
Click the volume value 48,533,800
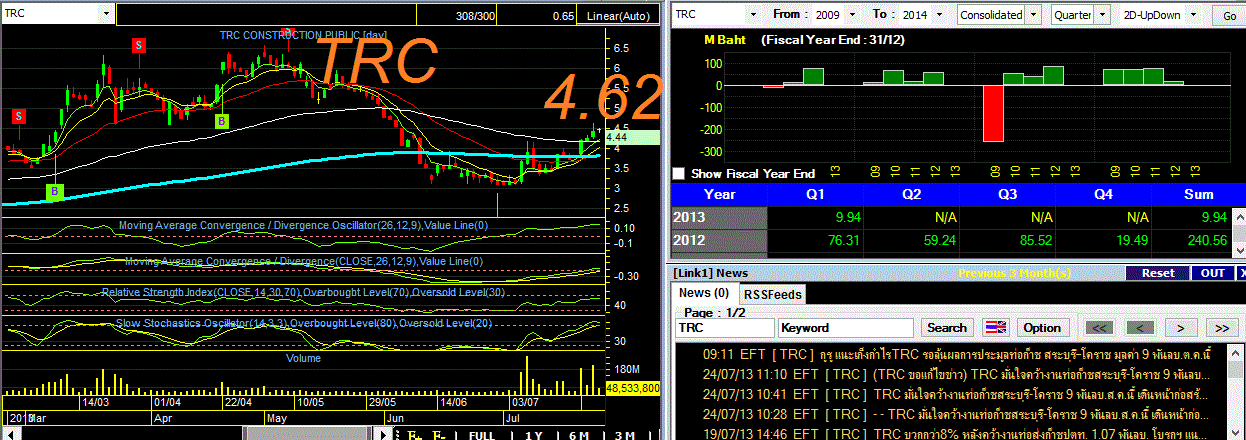(633, 387)
